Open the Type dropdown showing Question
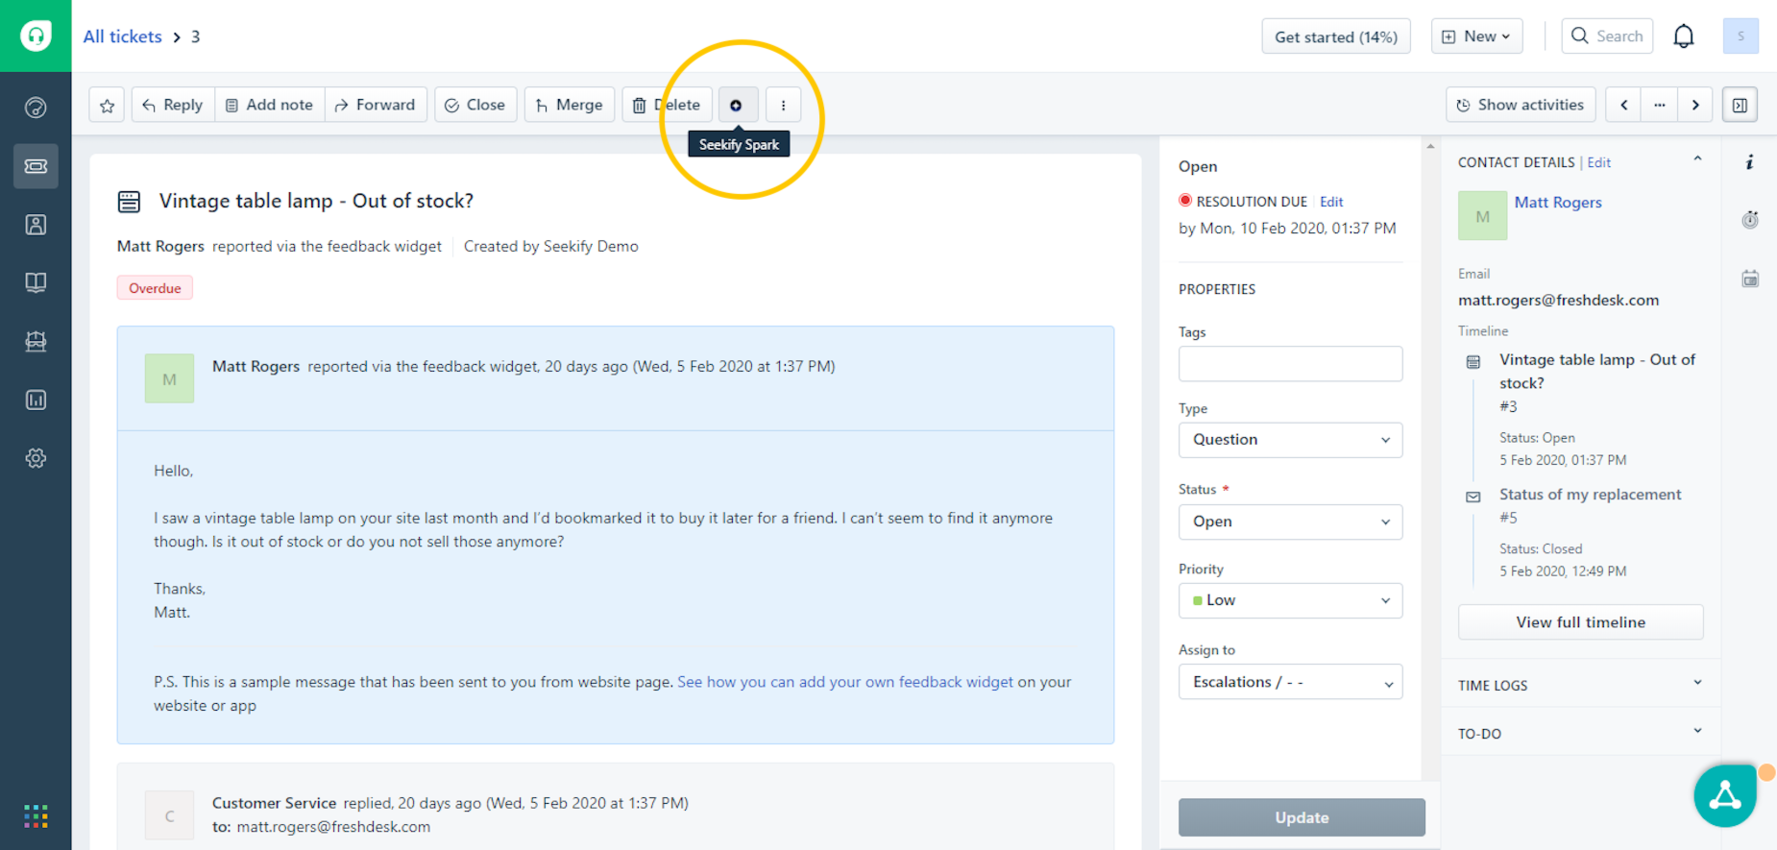 [x=1290, y=440]
